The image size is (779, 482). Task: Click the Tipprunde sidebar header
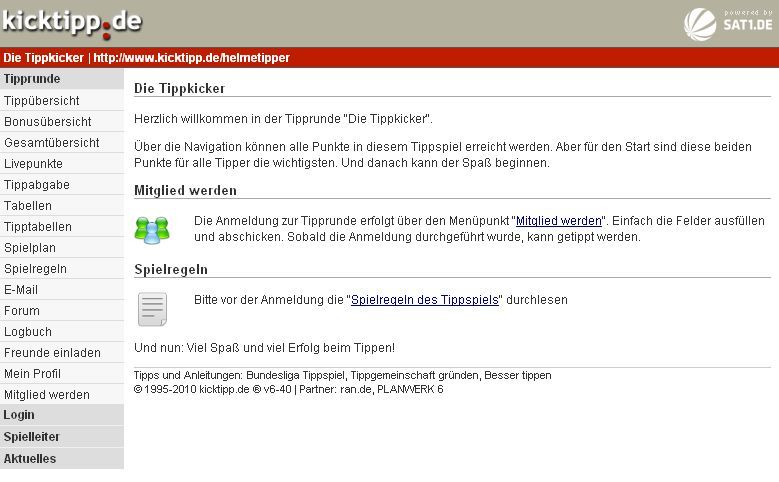pos(32,79)
